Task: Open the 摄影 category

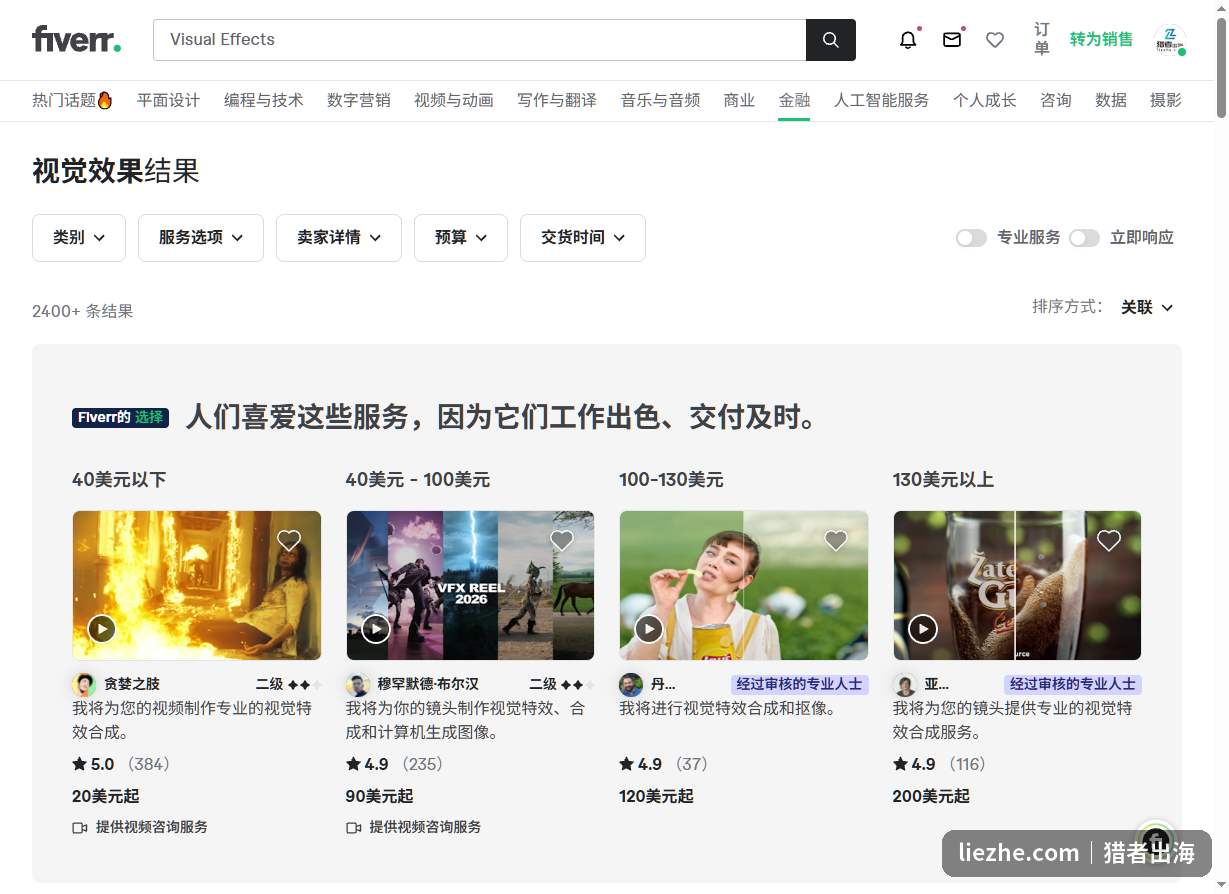Action: (x=1166, y=100)
